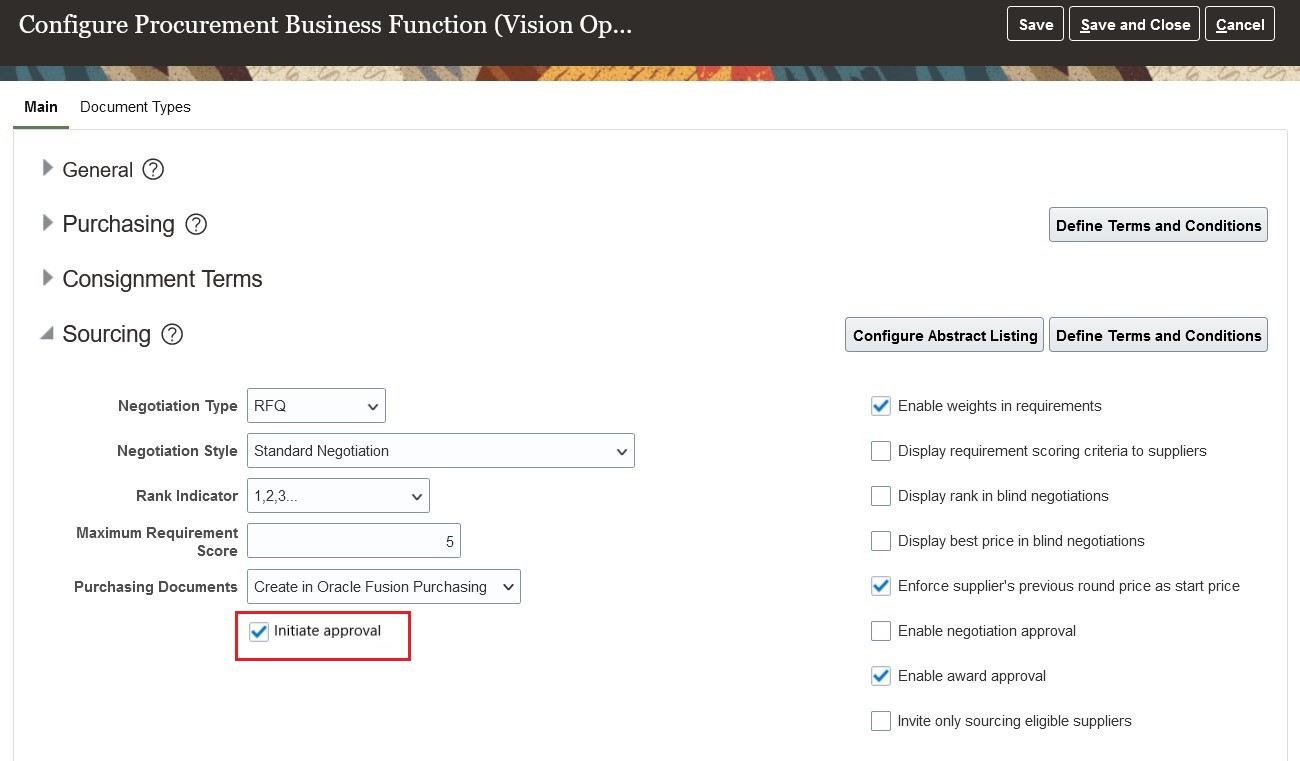1300x761 pixels.
Task: Switch to the Document Types tab
Action: [135, 107]
